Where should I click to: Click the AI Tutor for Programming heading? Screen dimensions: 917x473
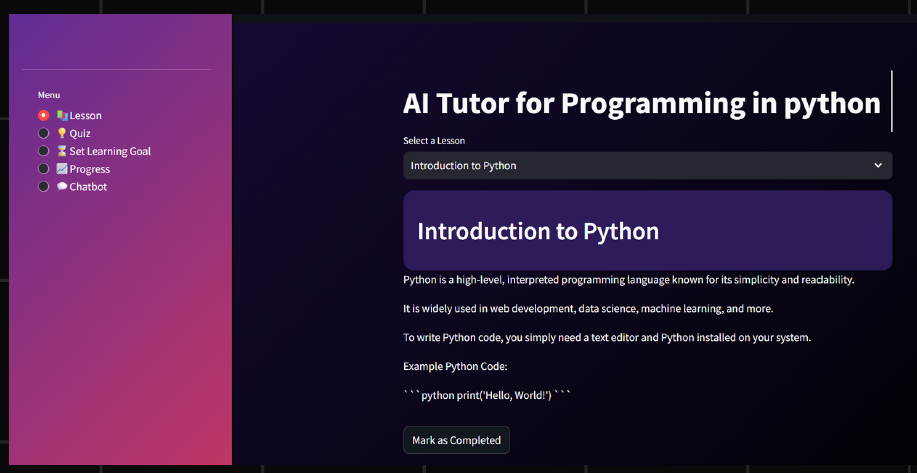pos(642,104)
